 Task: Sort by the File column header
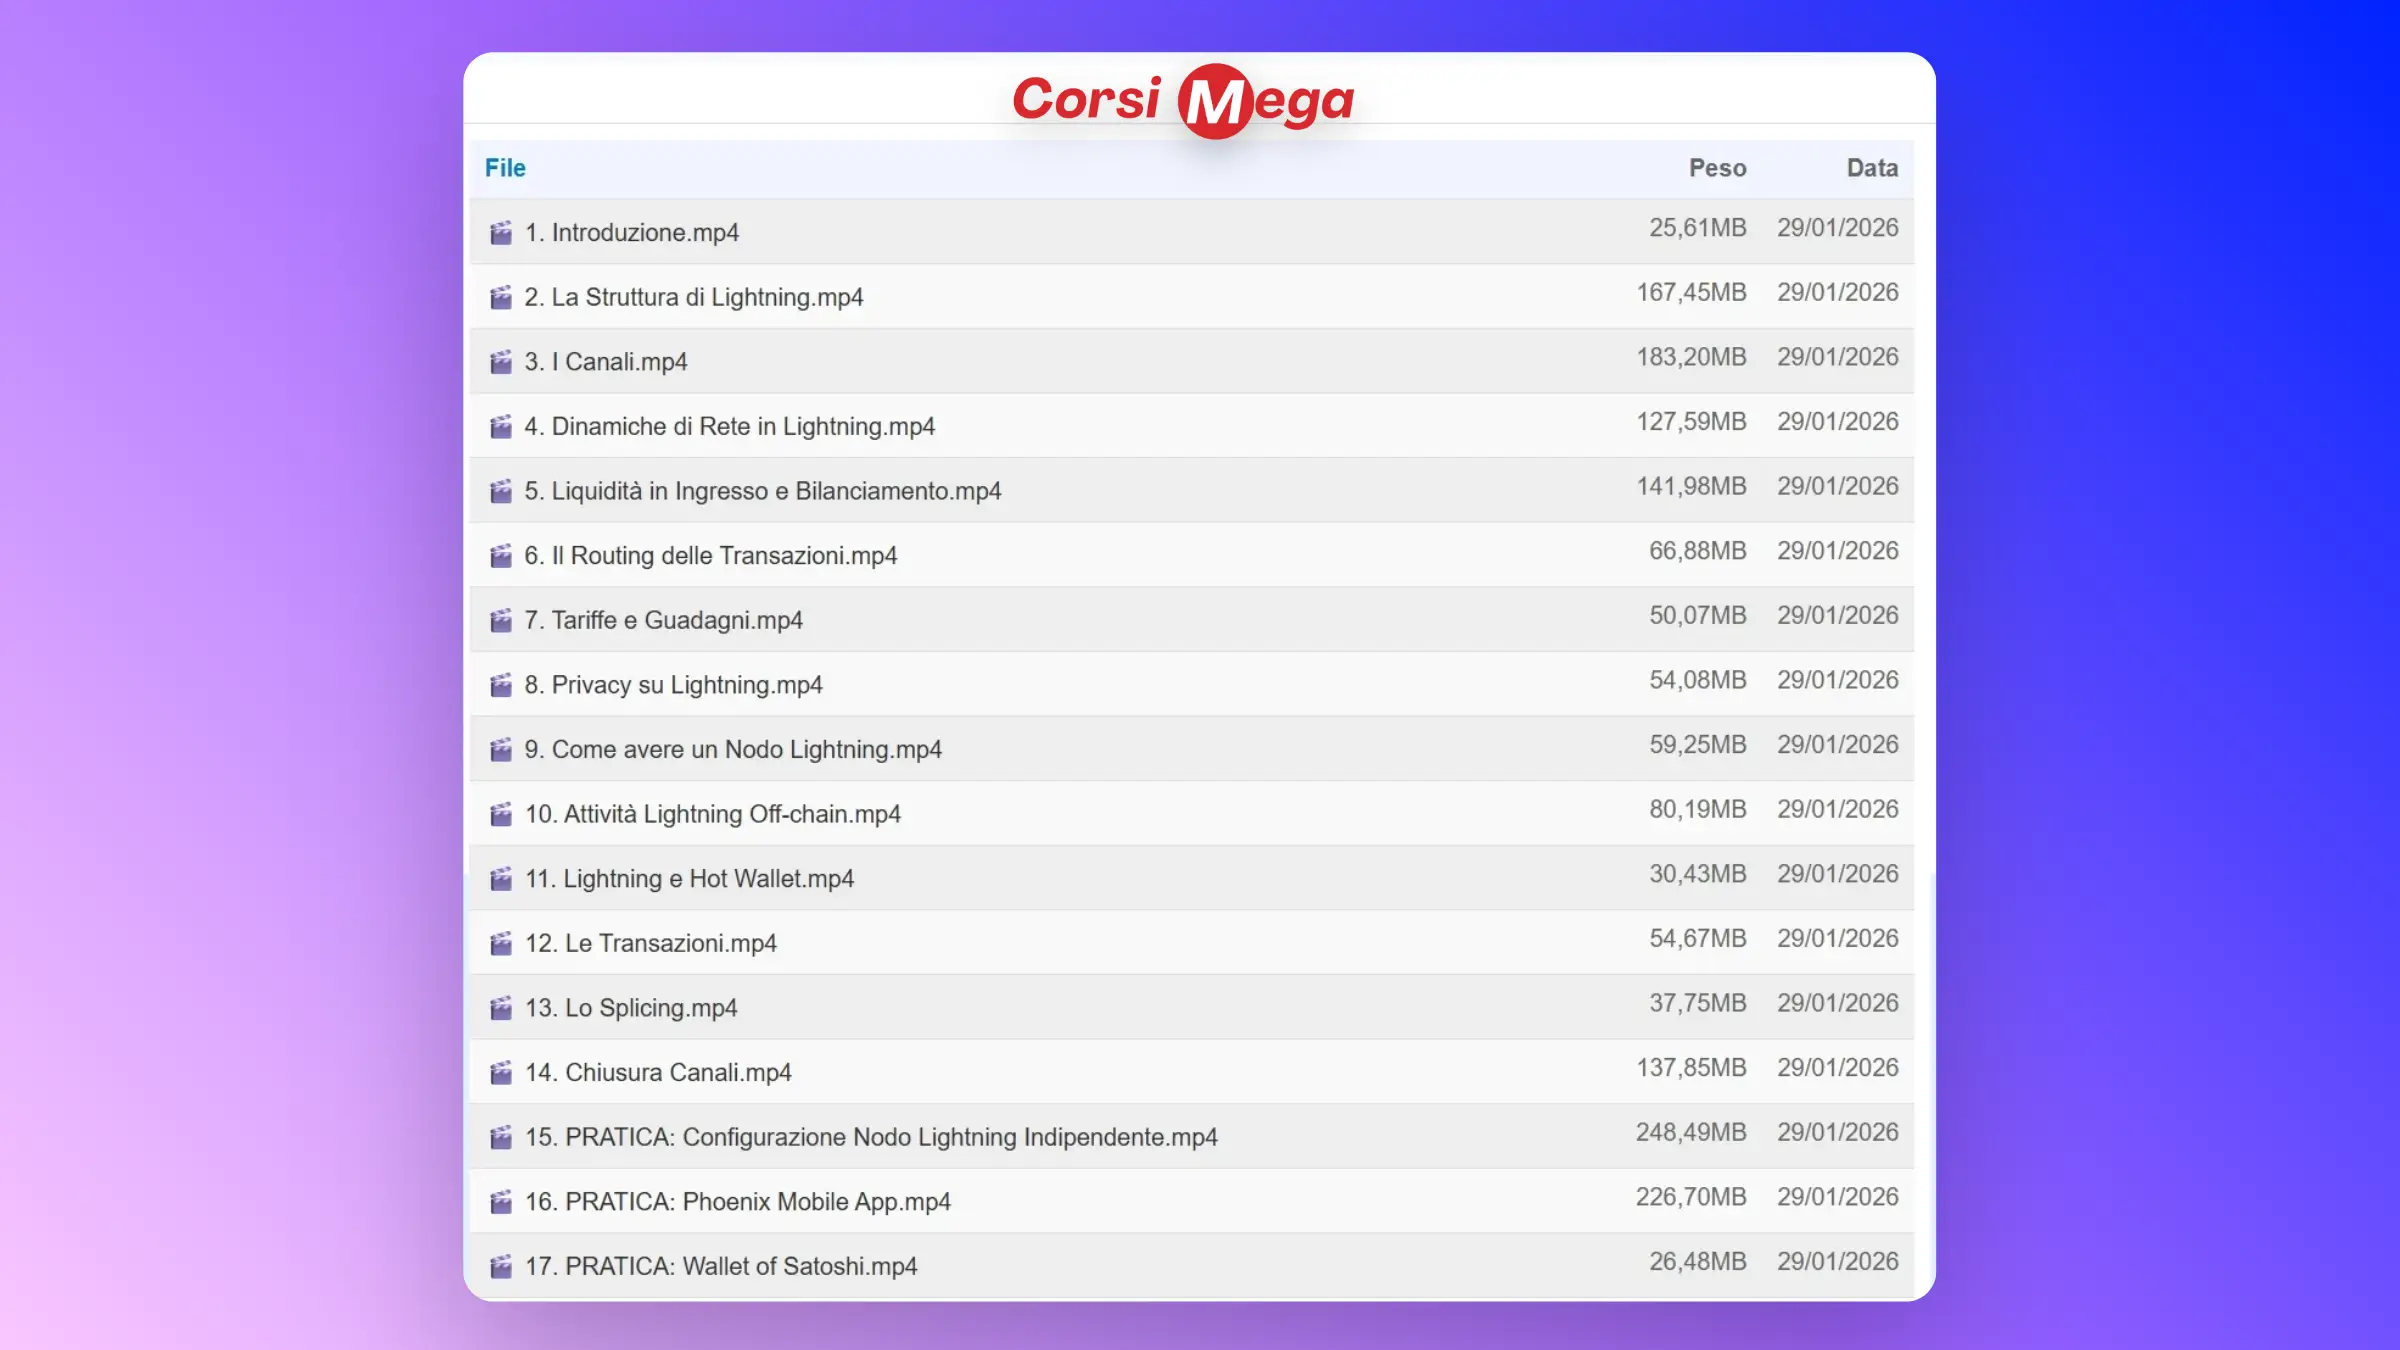(x=505, y=168)
